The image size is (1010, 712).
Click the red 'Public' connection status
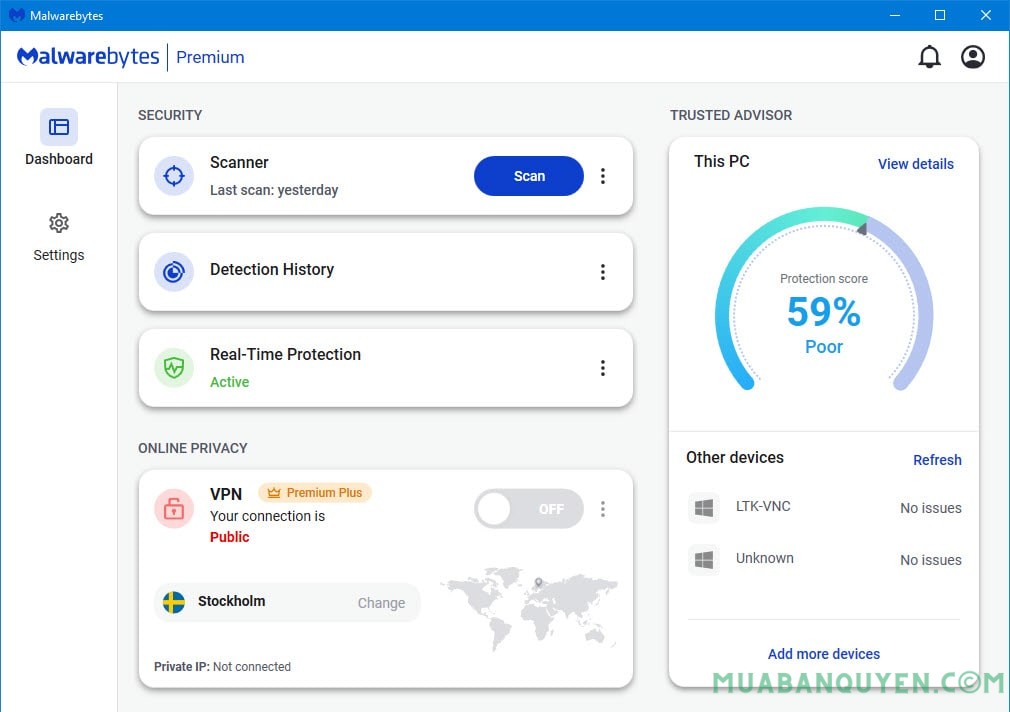pos(229,537)
